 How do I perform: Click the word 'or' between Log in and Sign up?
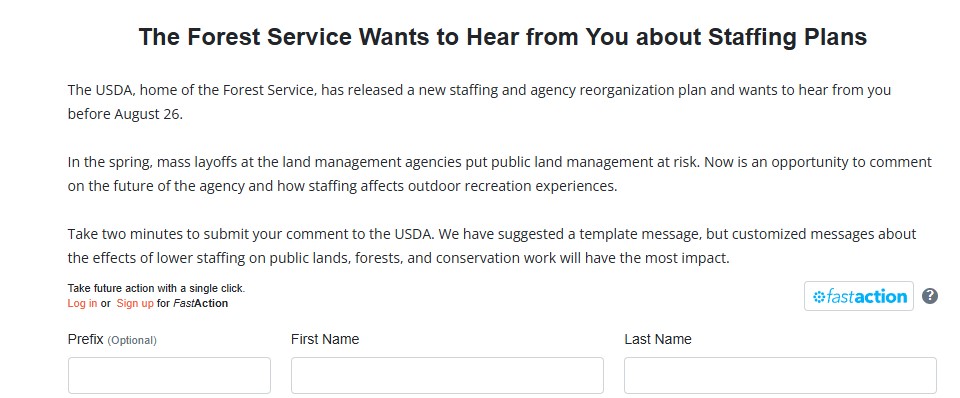pyautogui.click(x=106, y=304)
